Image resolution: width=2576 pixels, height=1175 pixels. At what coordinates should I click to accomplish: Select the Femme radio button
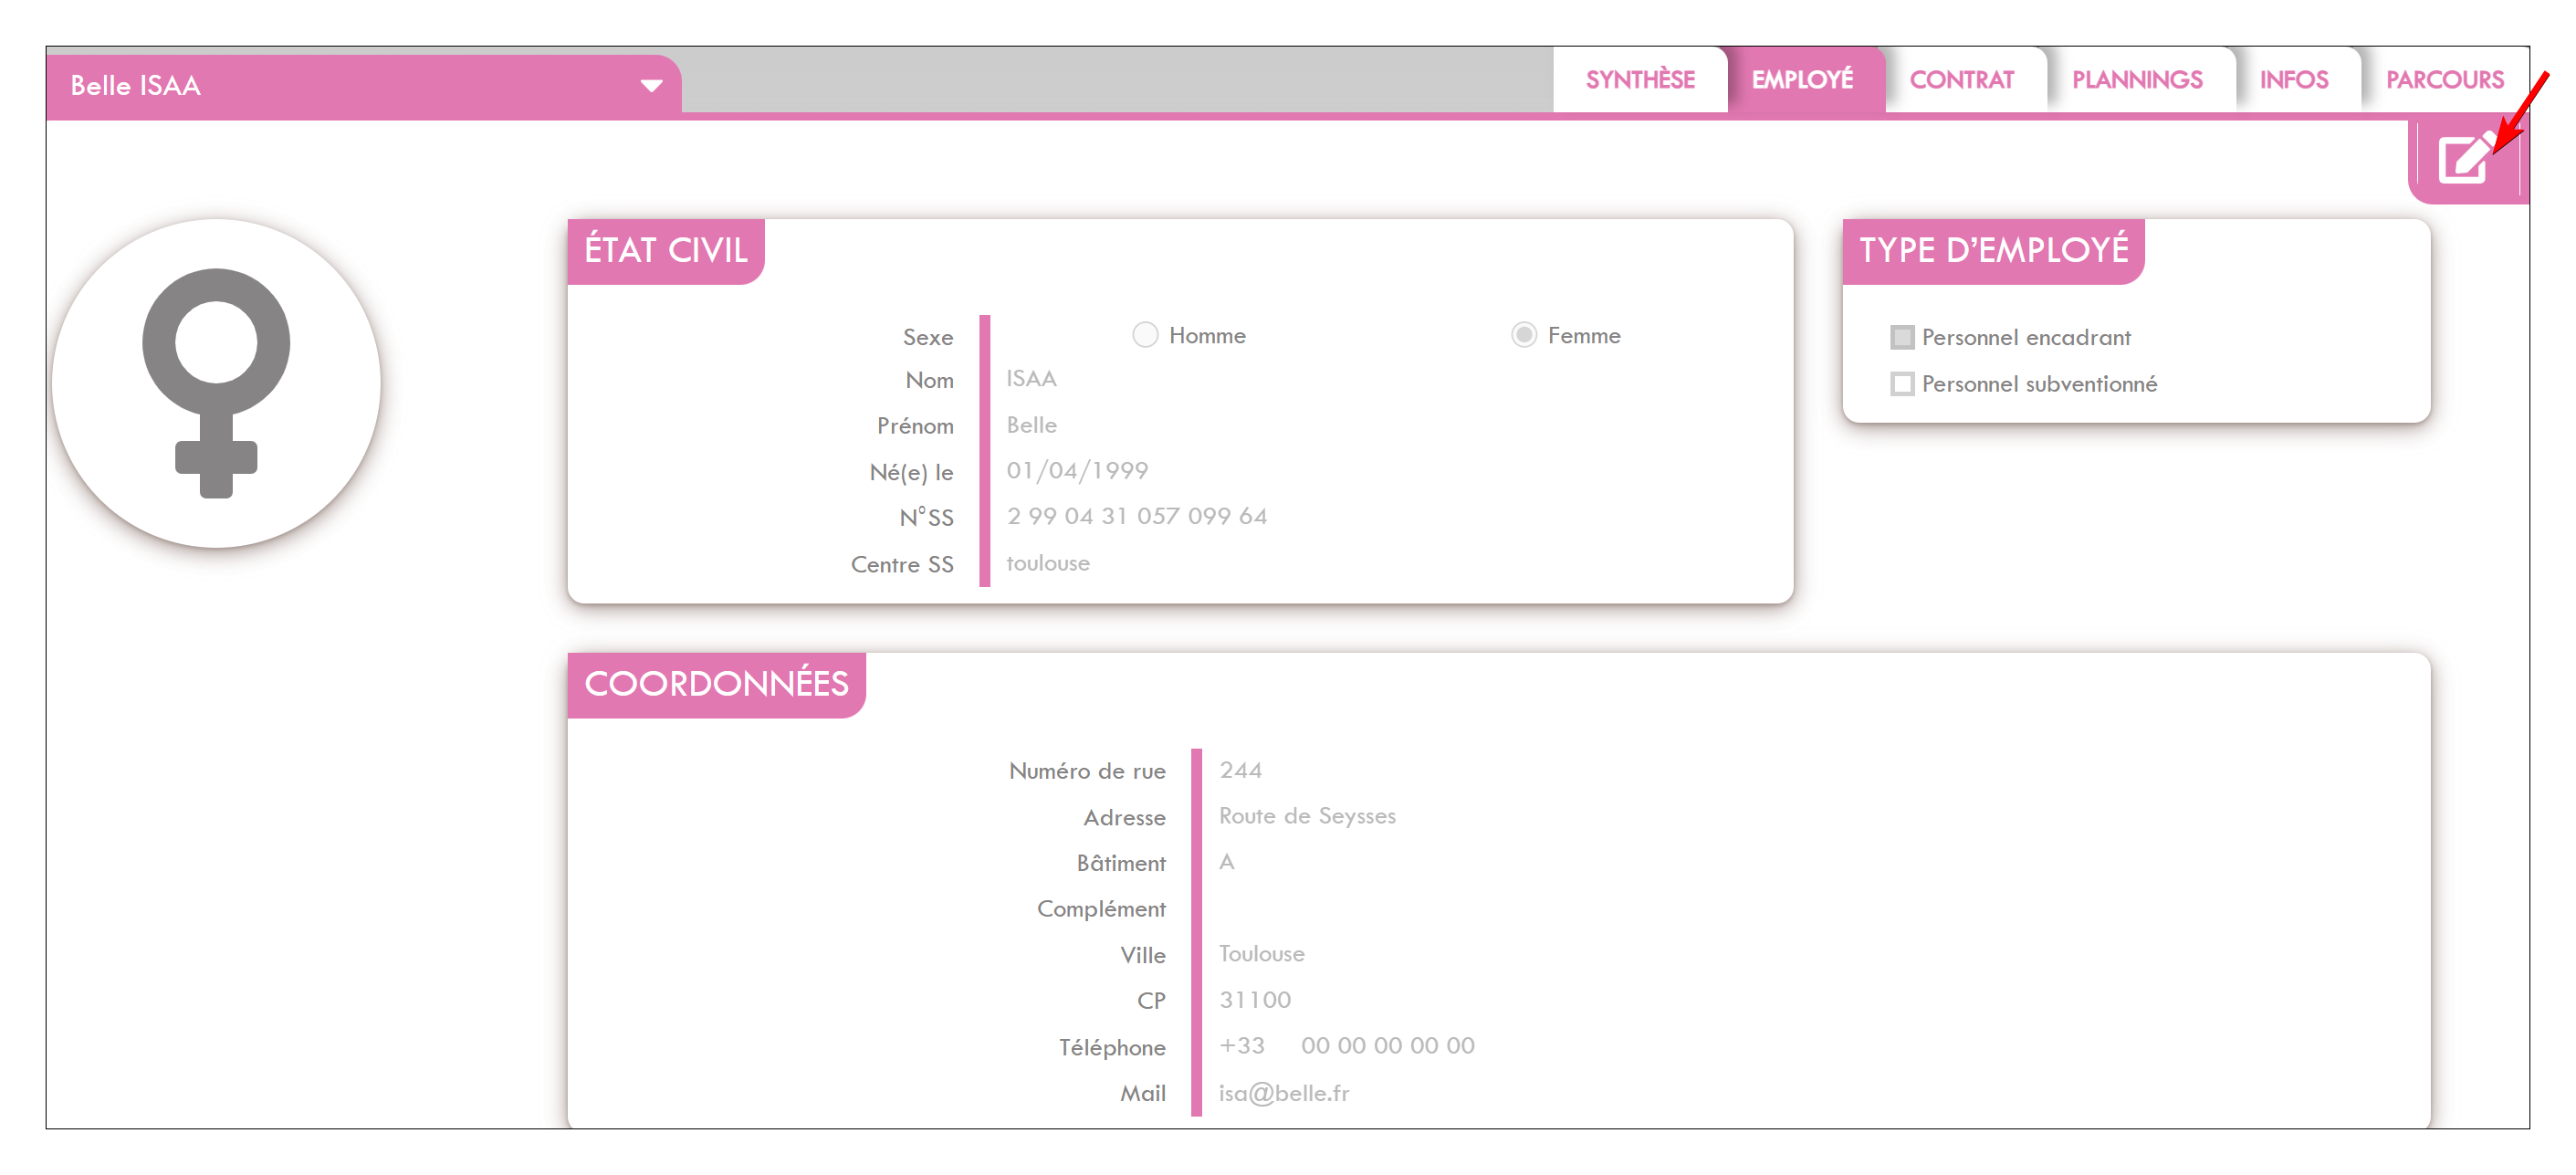point(1523,335)
